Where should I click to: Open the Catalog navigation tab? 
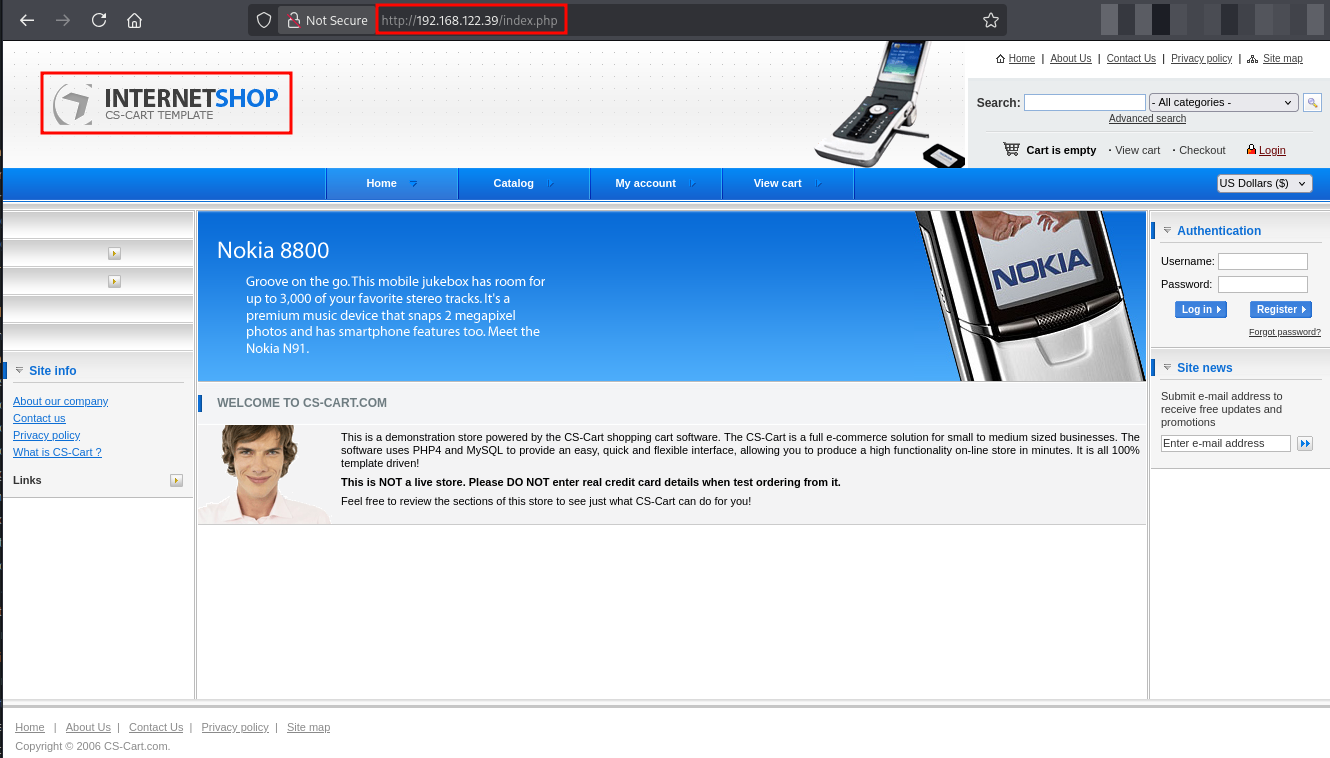(524, 183)
